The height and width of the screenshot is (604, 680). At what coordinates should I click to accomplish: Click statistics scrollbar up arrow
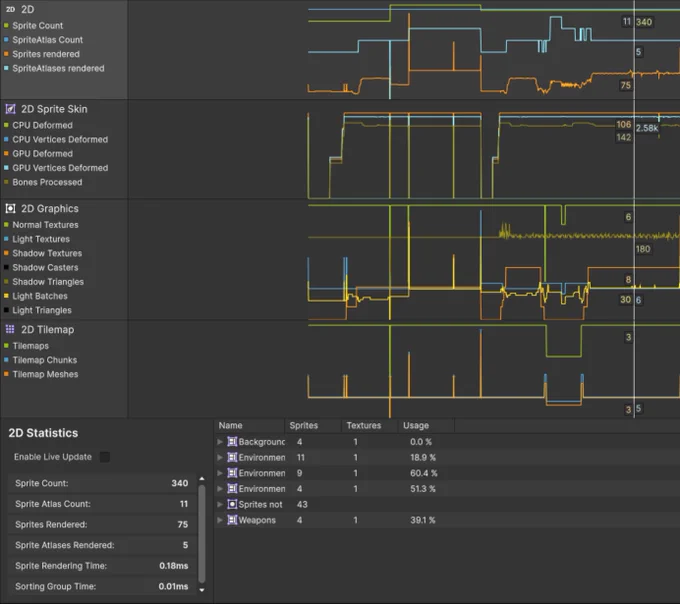click(202, 479)
